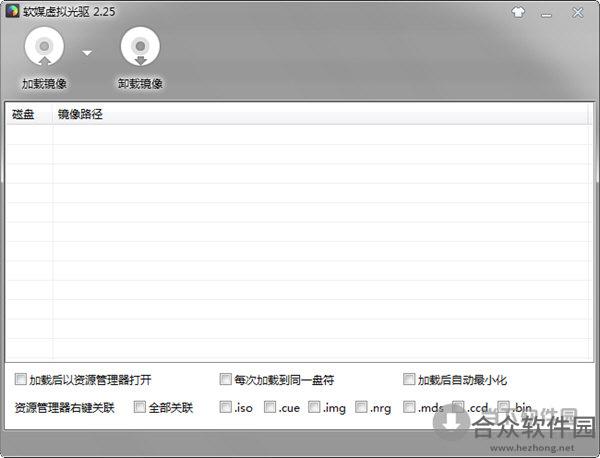Screen dimensions: 600x458
Task: Click the 加载镜像 text label
Action: tap(44, 84)
